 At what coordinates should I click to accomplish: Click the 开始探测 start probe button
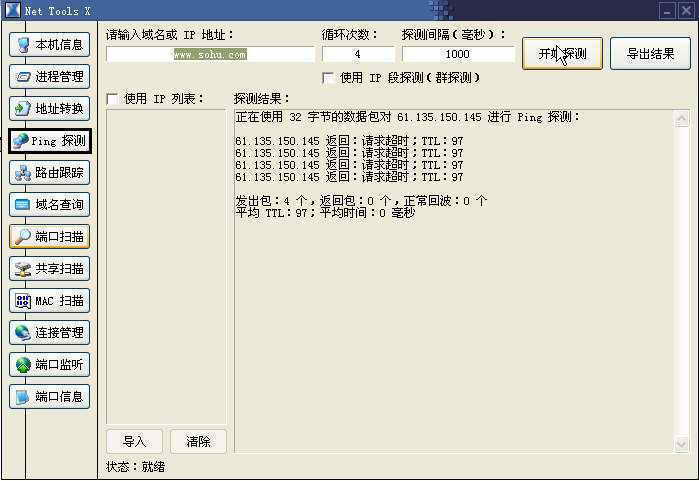(x=562, y=54)
